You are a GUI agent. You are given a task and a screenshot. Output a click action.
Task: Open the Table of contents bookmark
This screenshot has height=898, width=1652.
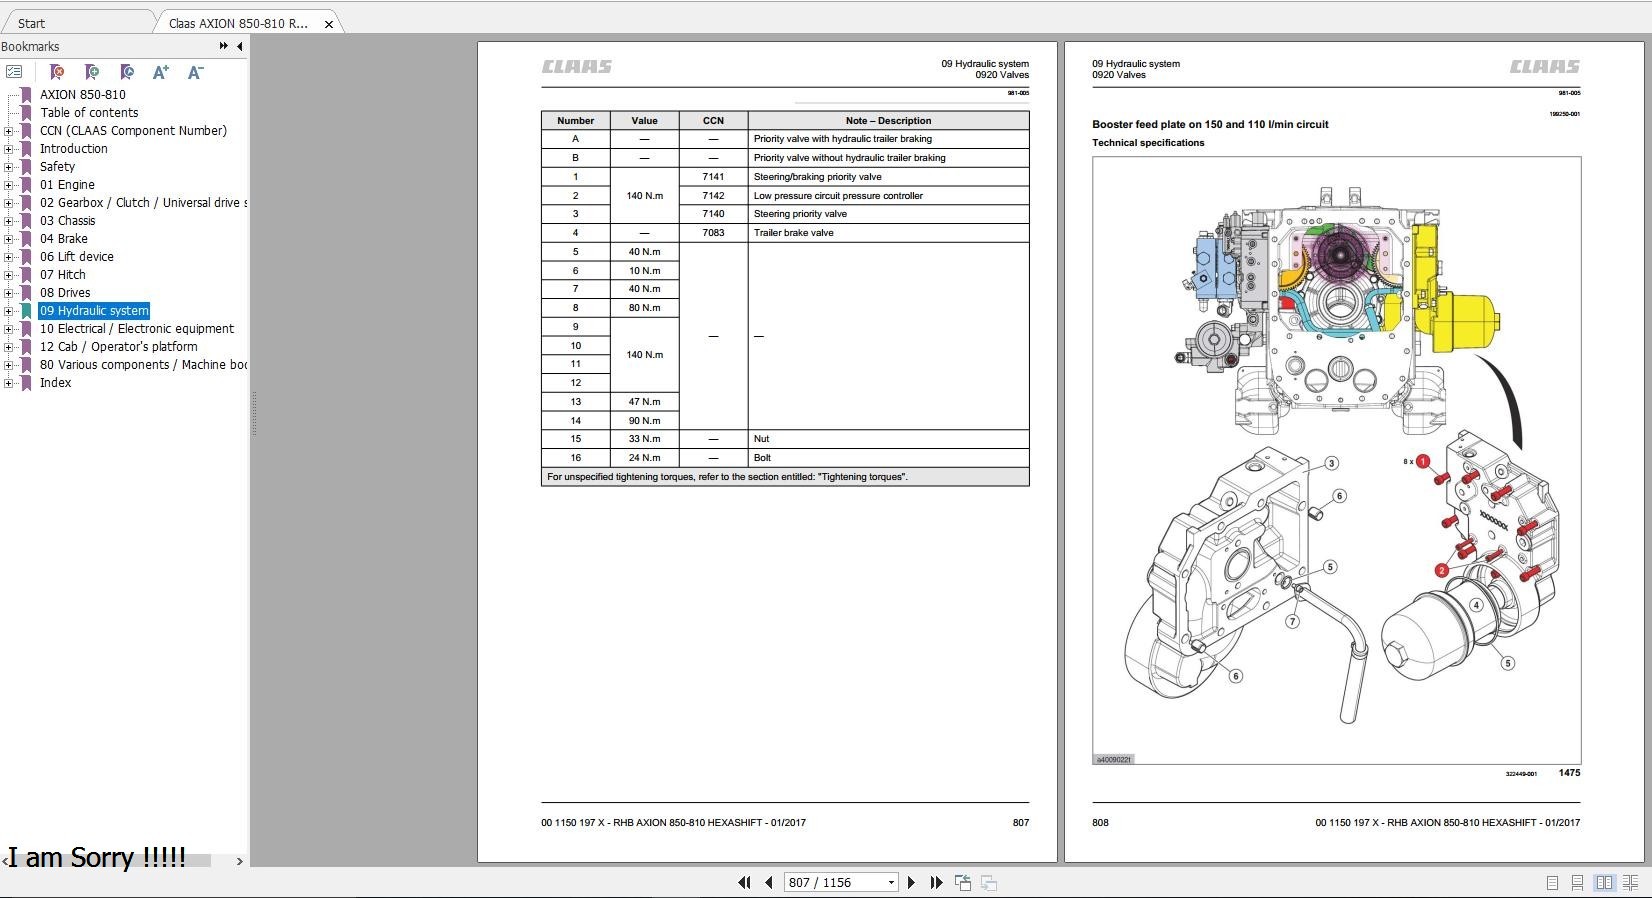tap(89, 113)
